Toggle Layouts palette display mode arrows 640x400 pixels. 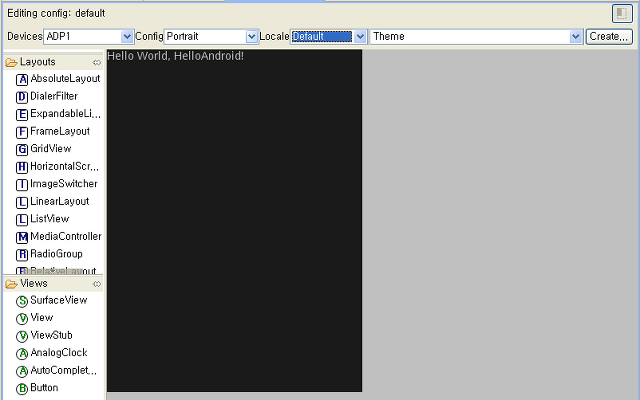pyautogui.click(x=97, y=62)
